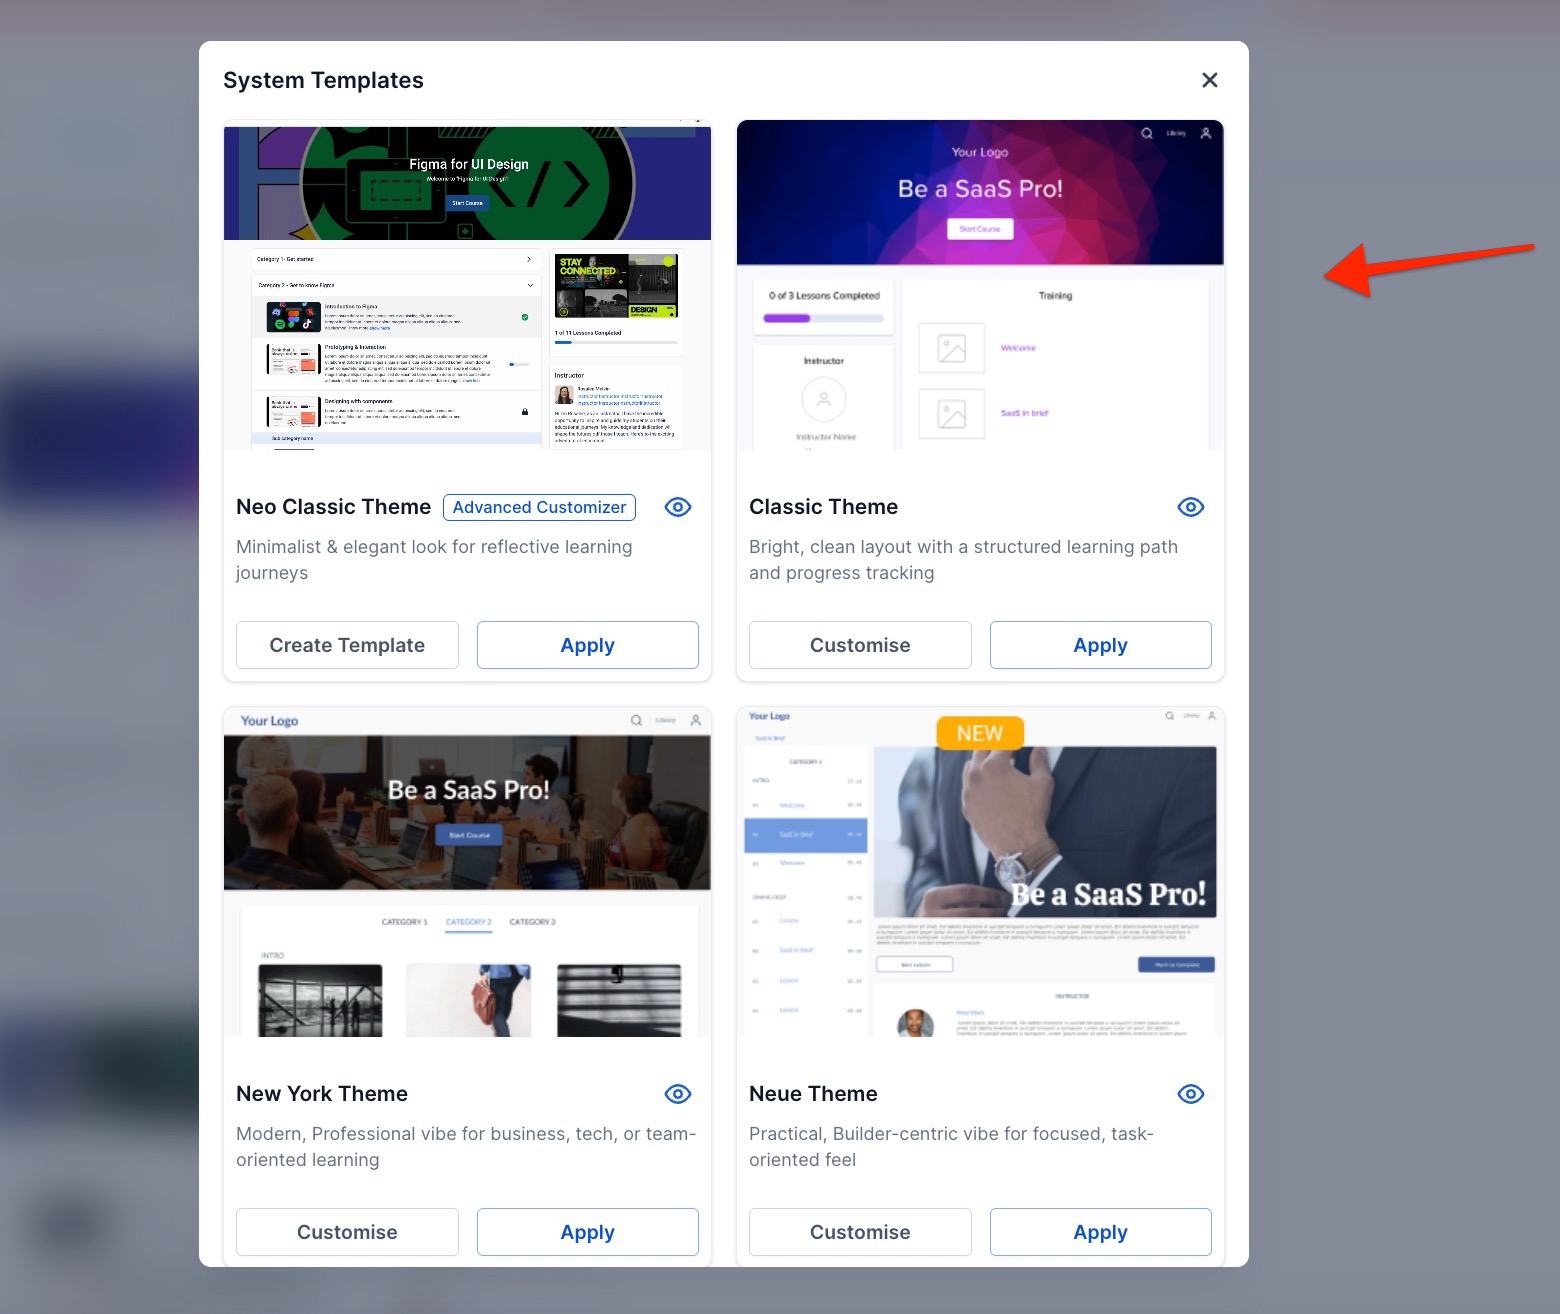Apply the Neo Classic Theme
This screenshot has height=1314, width=1560.
pyautogui.click(x=588, y=645)
